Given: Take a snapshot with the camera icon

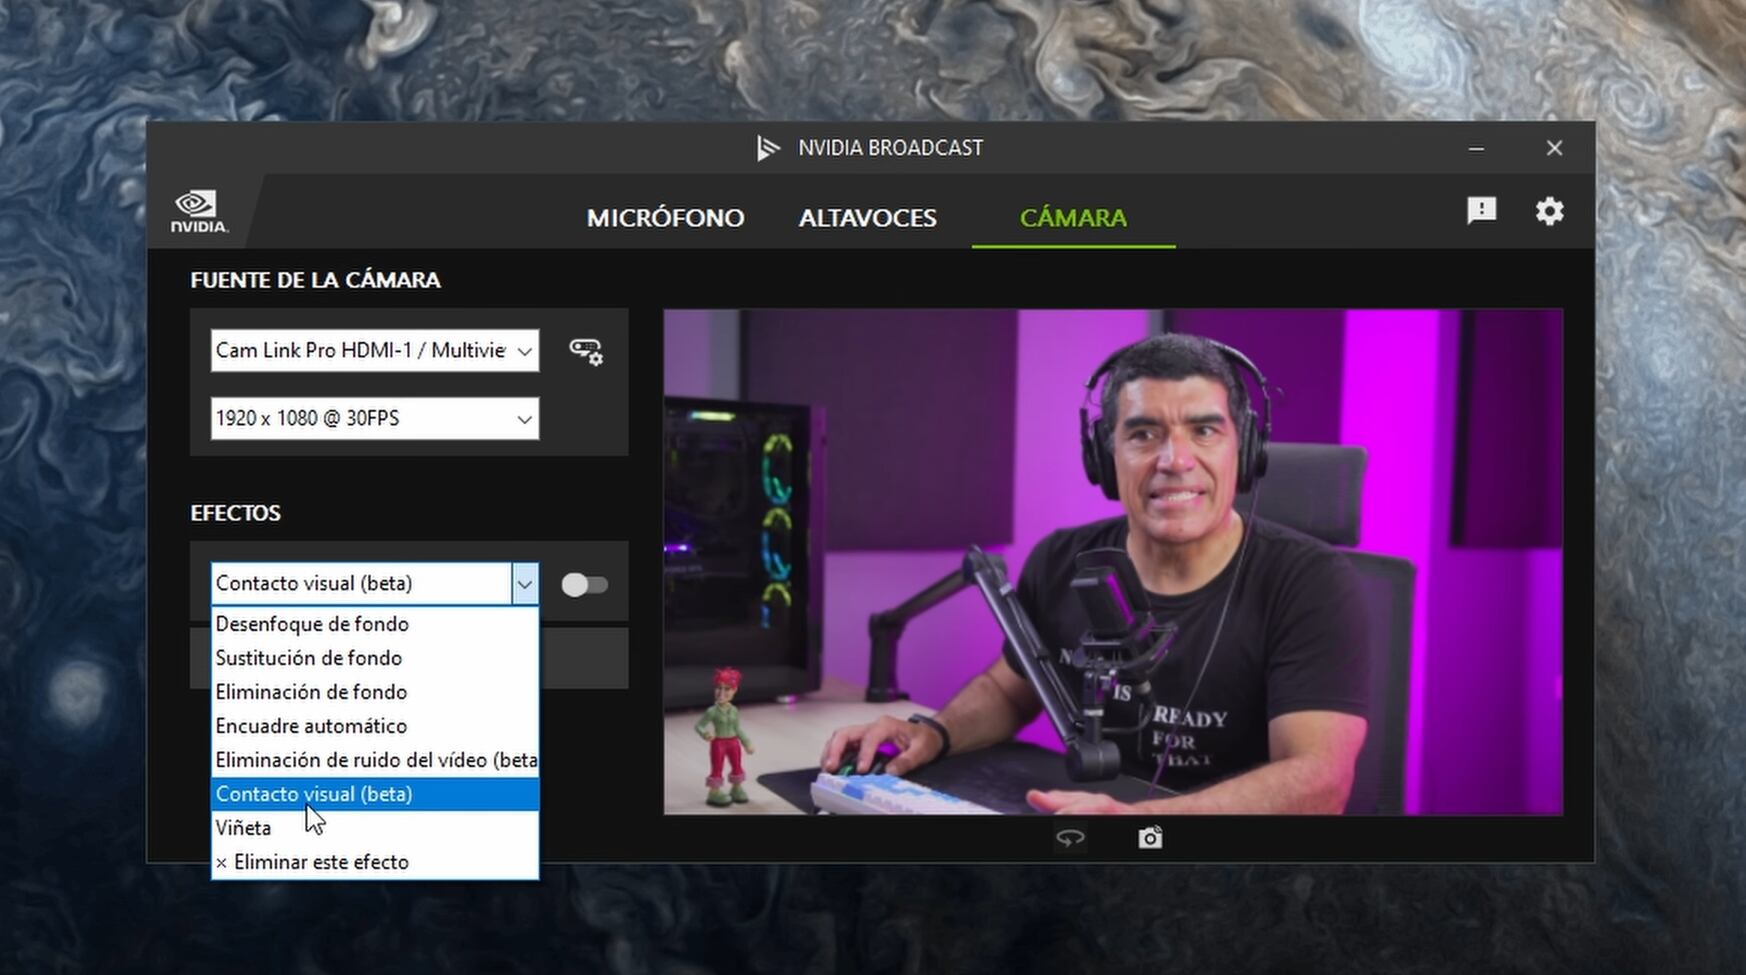Looking at the screenshot, I should [x=1150, y=837].
